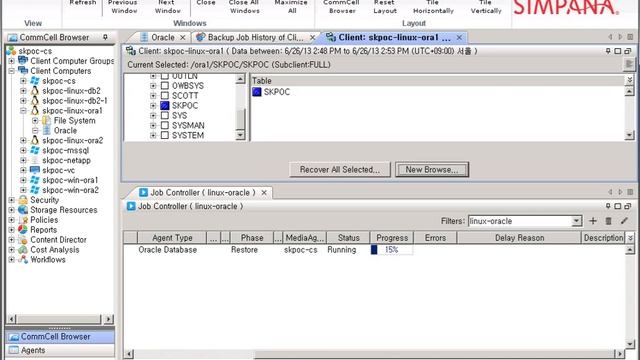The height and width of the screenshot is (360, 640).
Task: Check the SYSTEM checkbox
Action: click(165, 135)
